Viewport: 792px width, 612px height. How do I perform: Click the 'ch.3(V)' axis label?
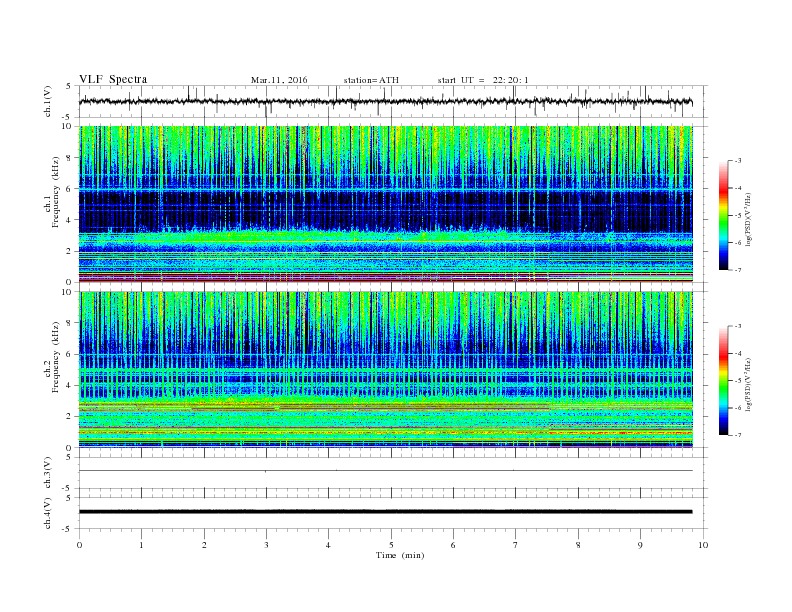(48, 473)
